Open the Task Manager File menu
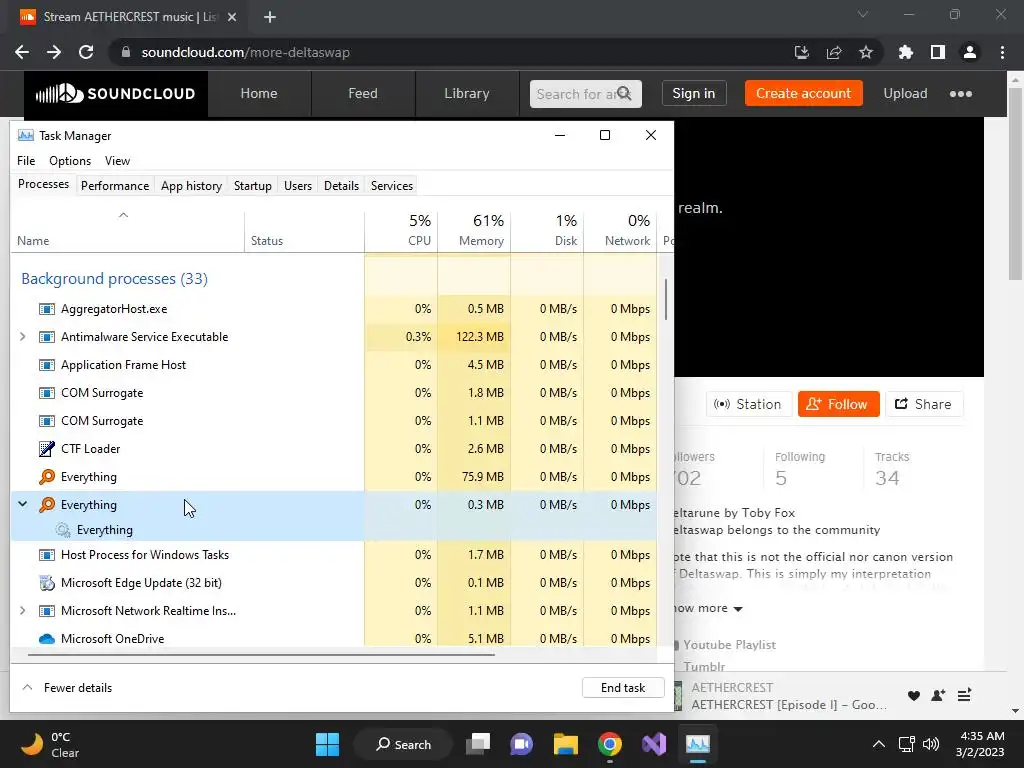This screenshot has width=1024, height=768. (26, 161)
